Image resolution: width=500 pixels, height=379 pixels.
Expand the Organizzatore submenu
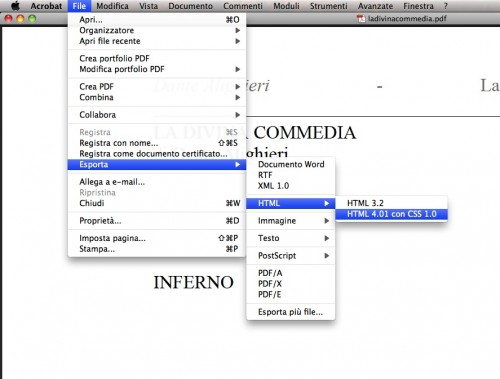157,30
